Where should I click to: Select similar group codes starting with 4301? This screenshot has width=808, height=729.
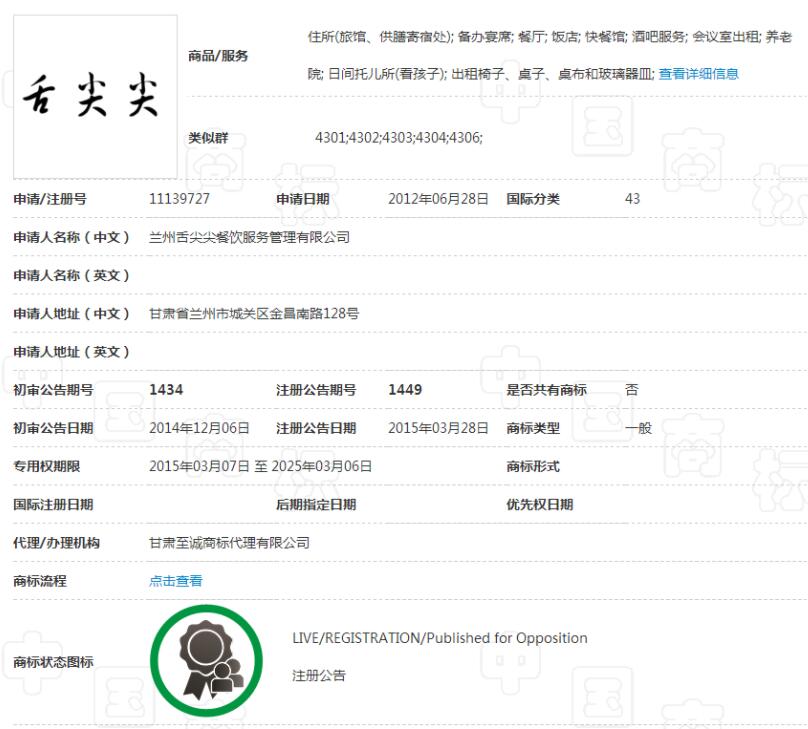pos(398,138)
